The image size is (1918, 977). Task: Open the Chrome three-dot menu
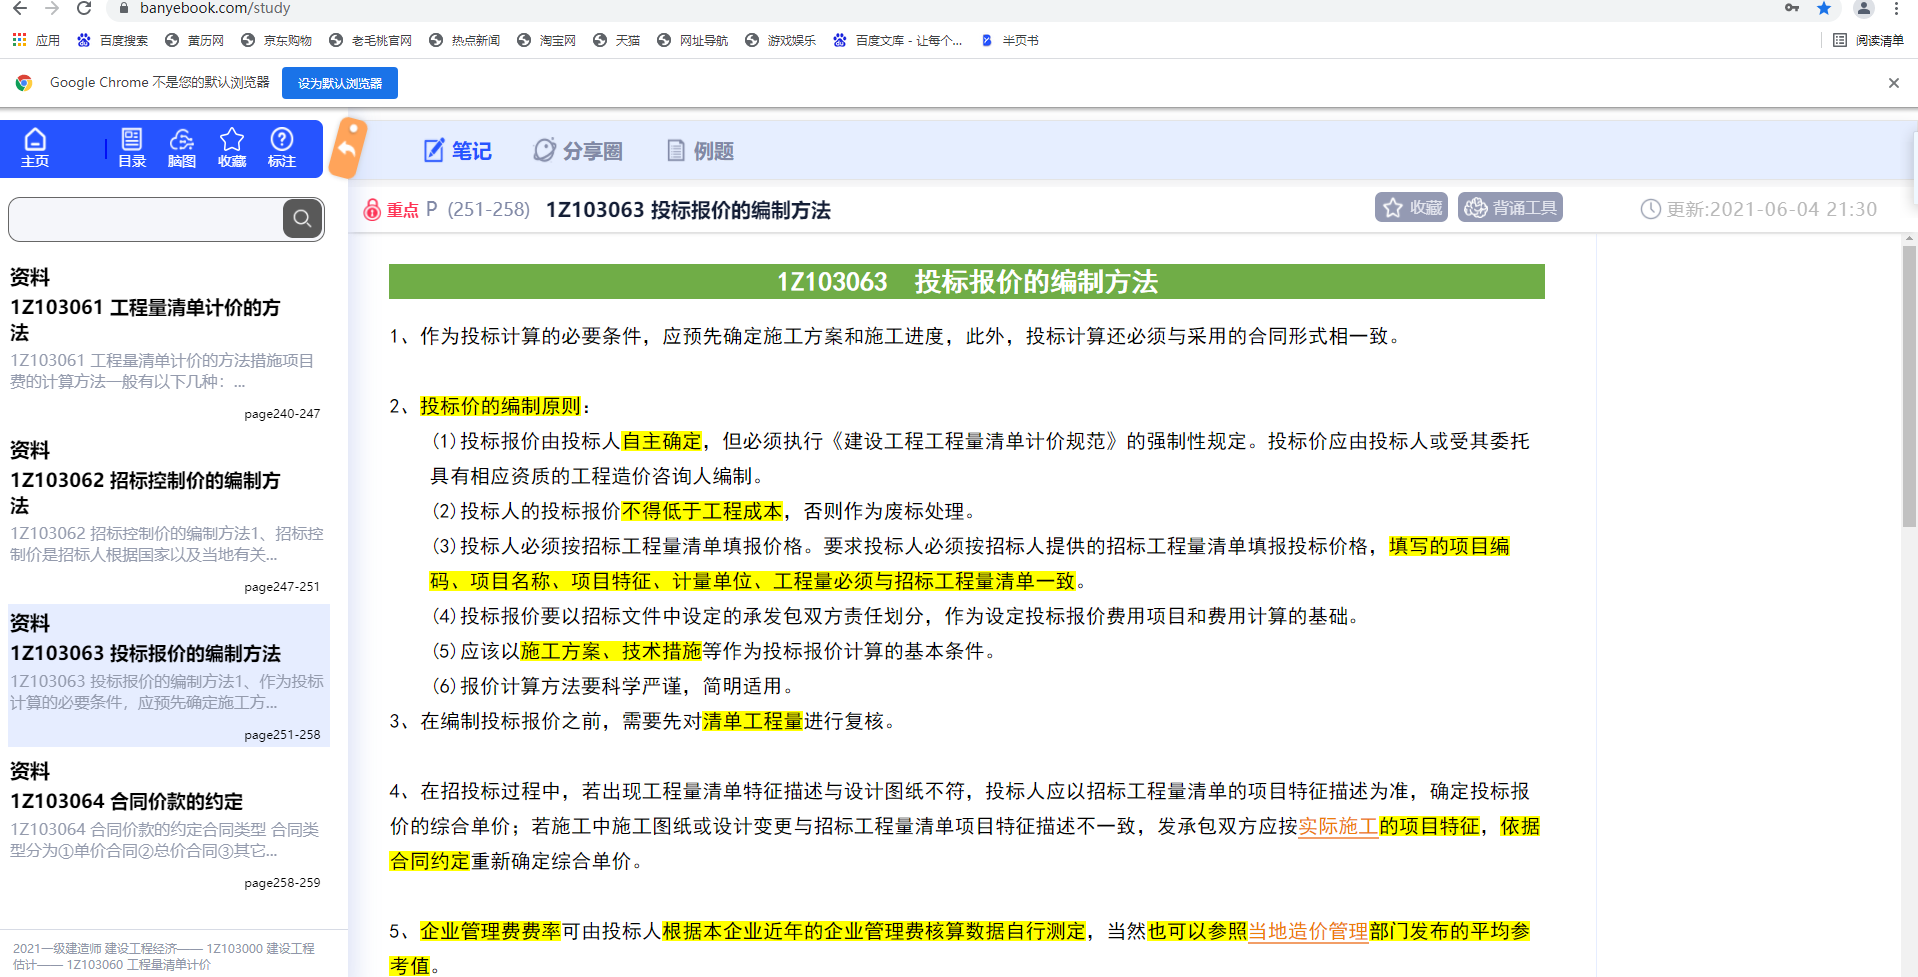[1896, 8]
